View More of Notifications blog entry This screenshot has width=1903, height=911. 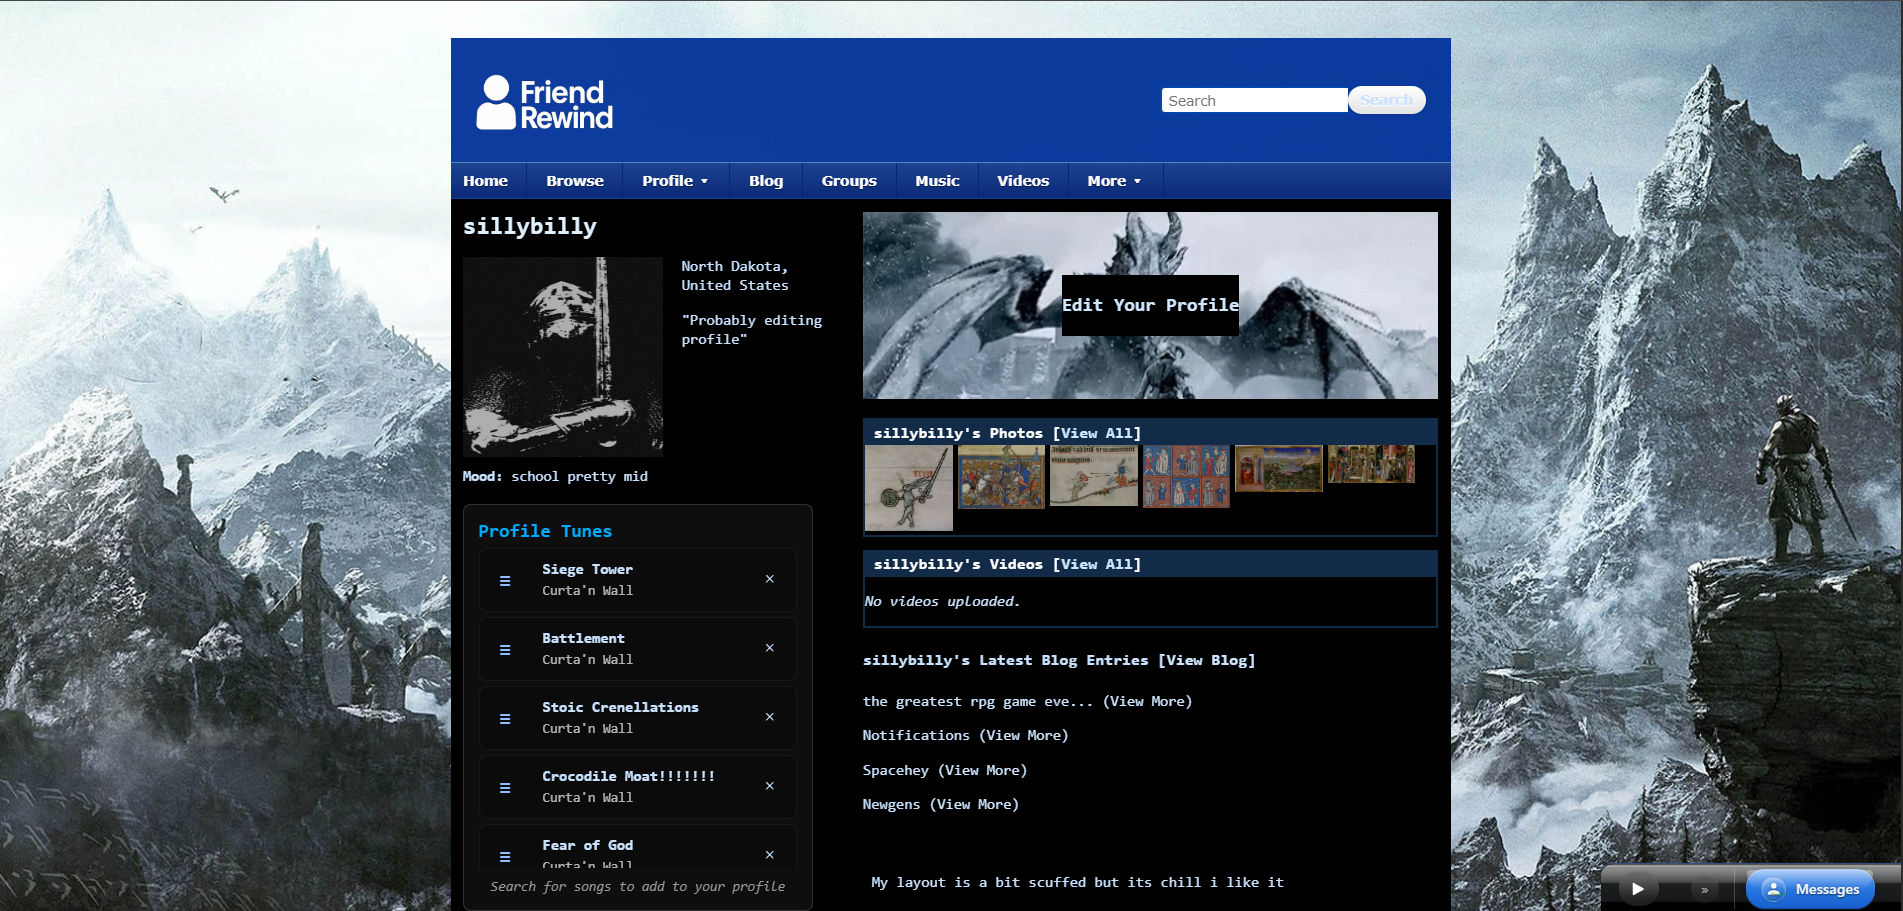1023,735
